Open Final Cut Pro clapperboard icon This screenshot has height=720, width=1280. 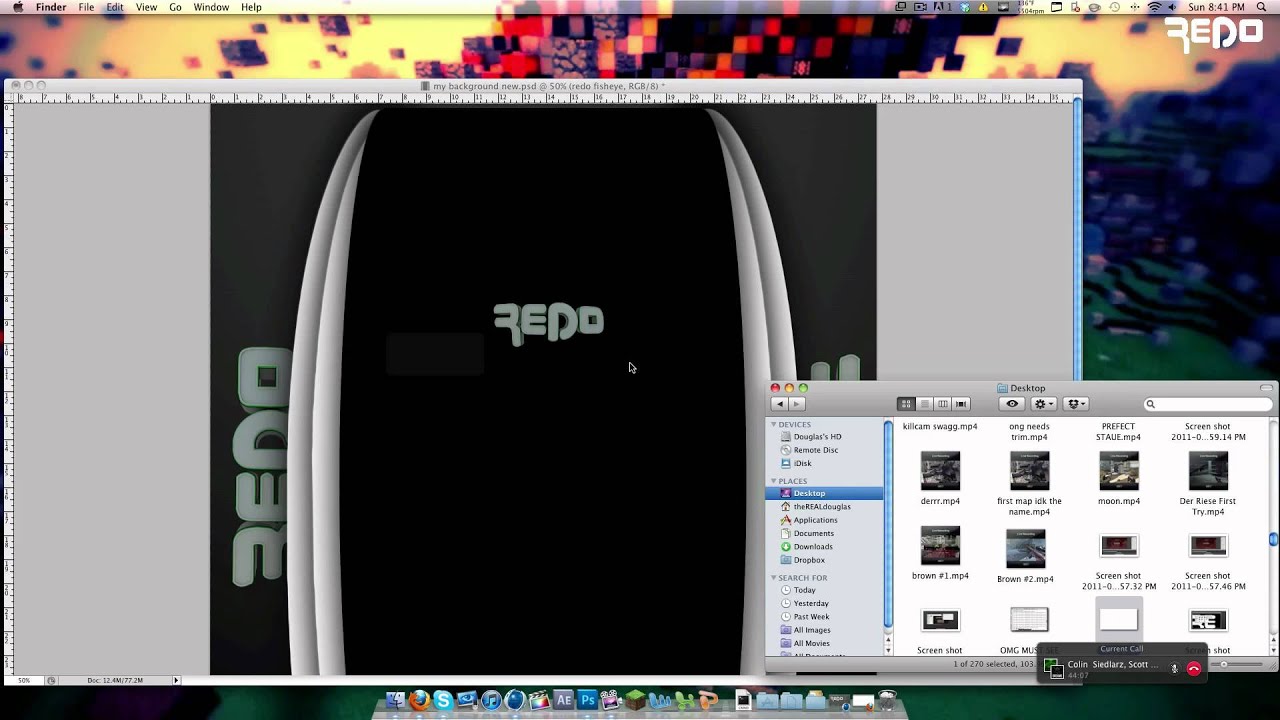click(539, 700)
